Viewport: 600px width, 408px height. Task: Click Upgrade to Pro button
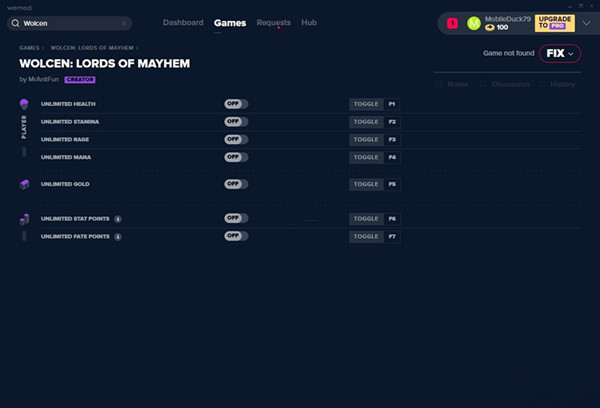(x=554, y=23)
